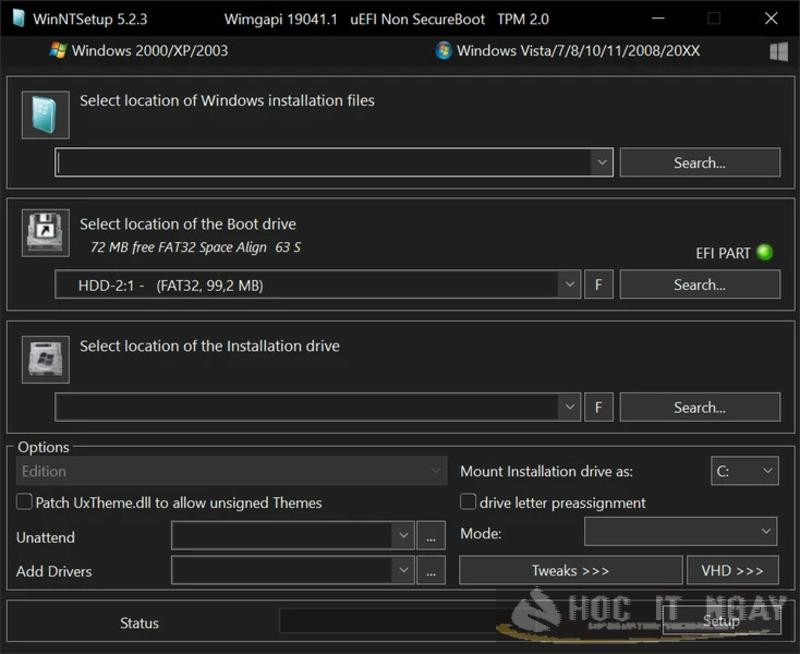Click the green EFI PART status indicator
Image resolution: width=800 pixels, height=654 pixels.
[x=764, y=252]
